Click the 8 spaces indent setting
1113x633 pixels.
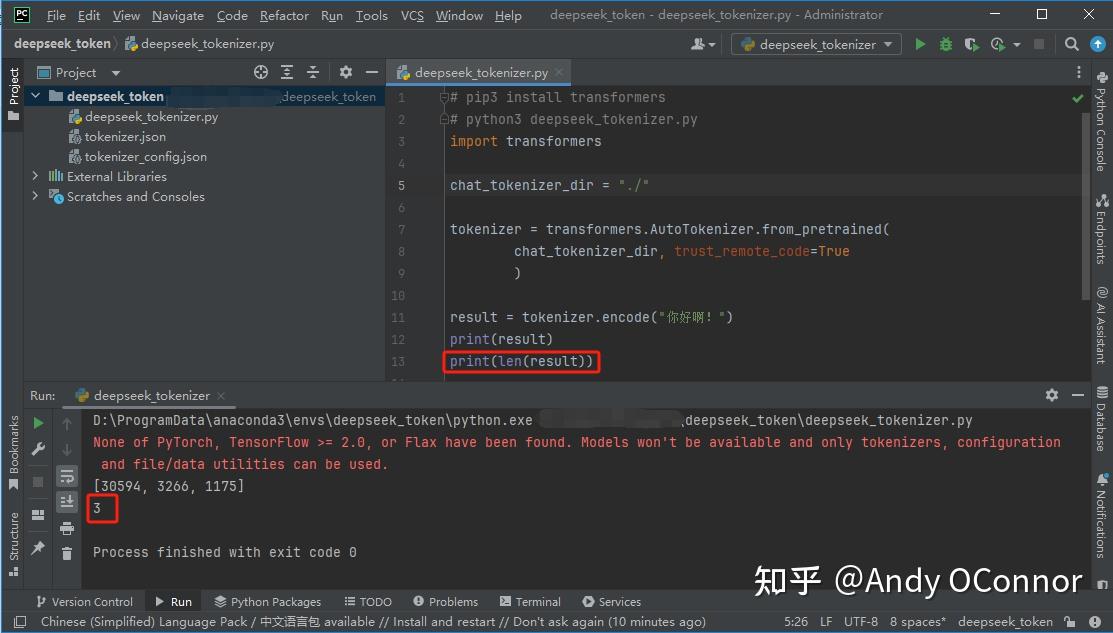coord(918,622)
